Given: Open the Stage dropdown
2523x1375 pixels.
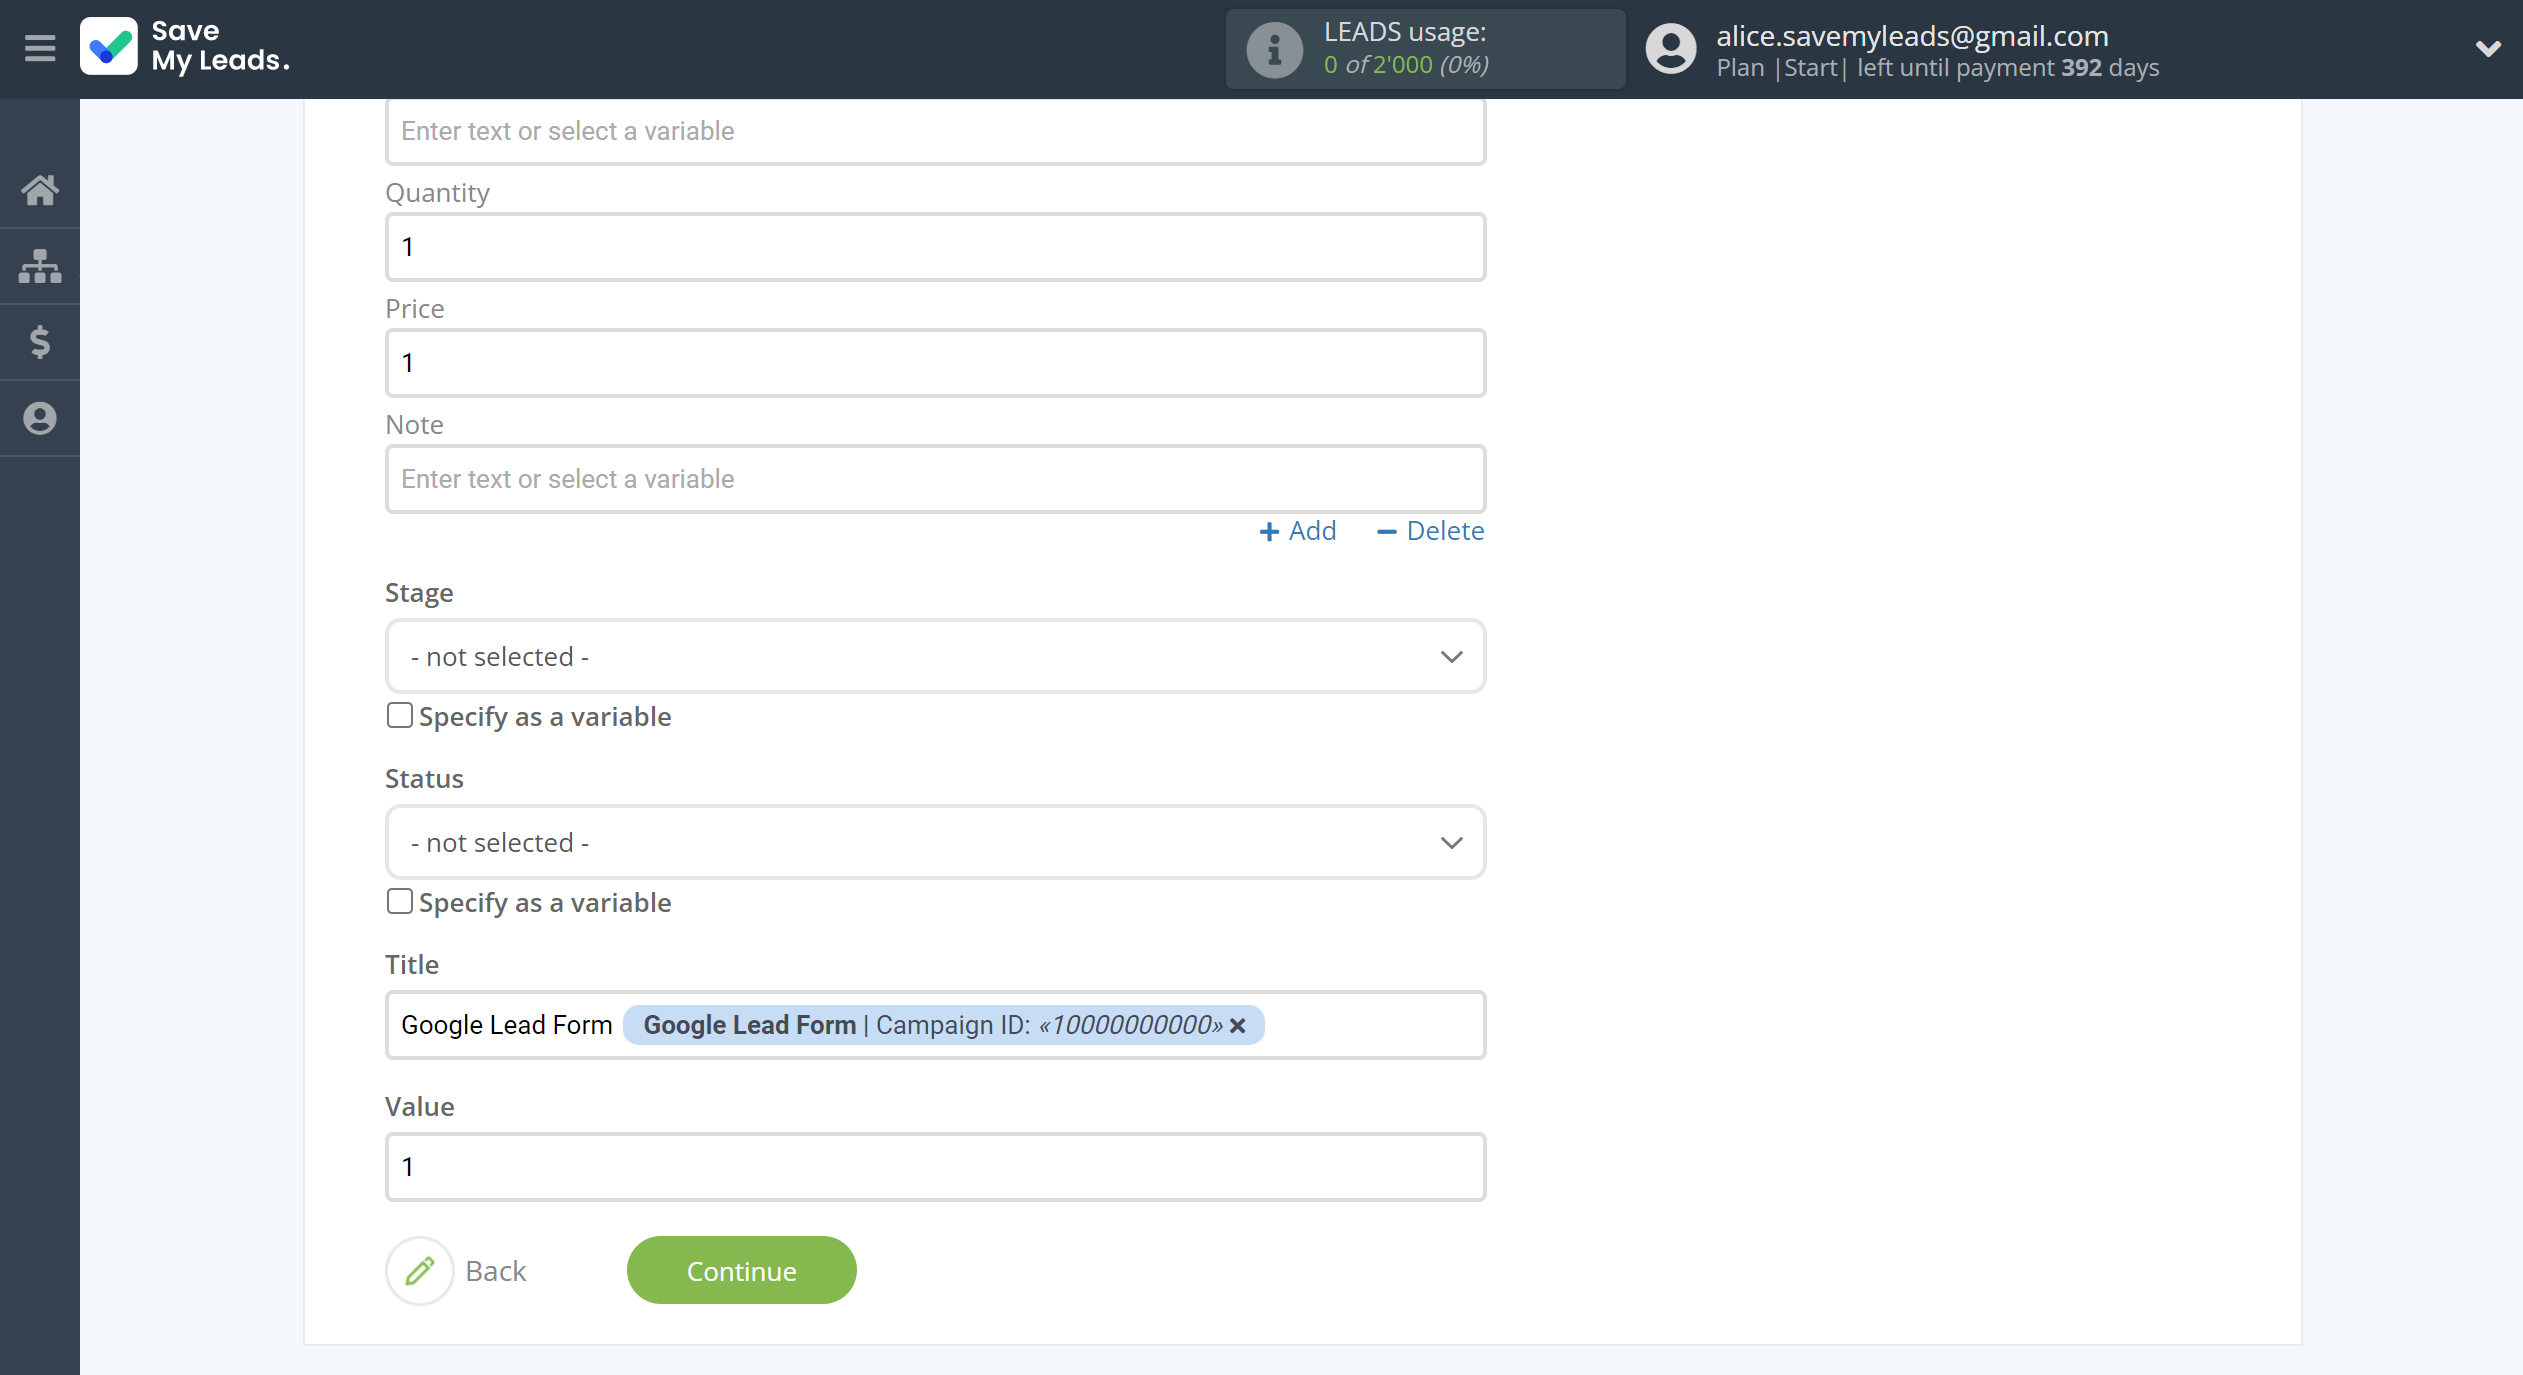Looking at the screenshot, I should tap(935, 656).
